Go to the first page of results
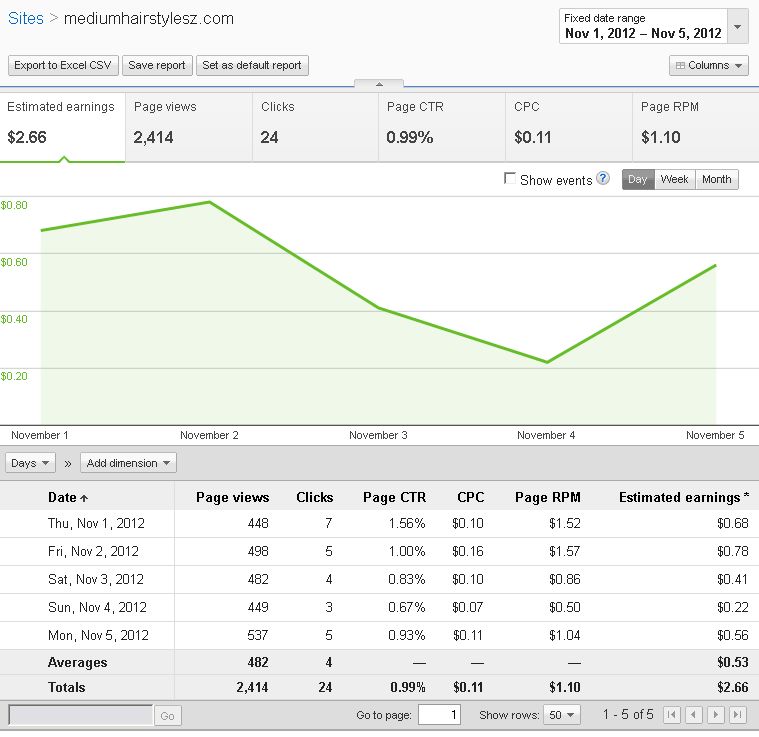This screenshot has width=759, height=737. click(x=672, y=715)
